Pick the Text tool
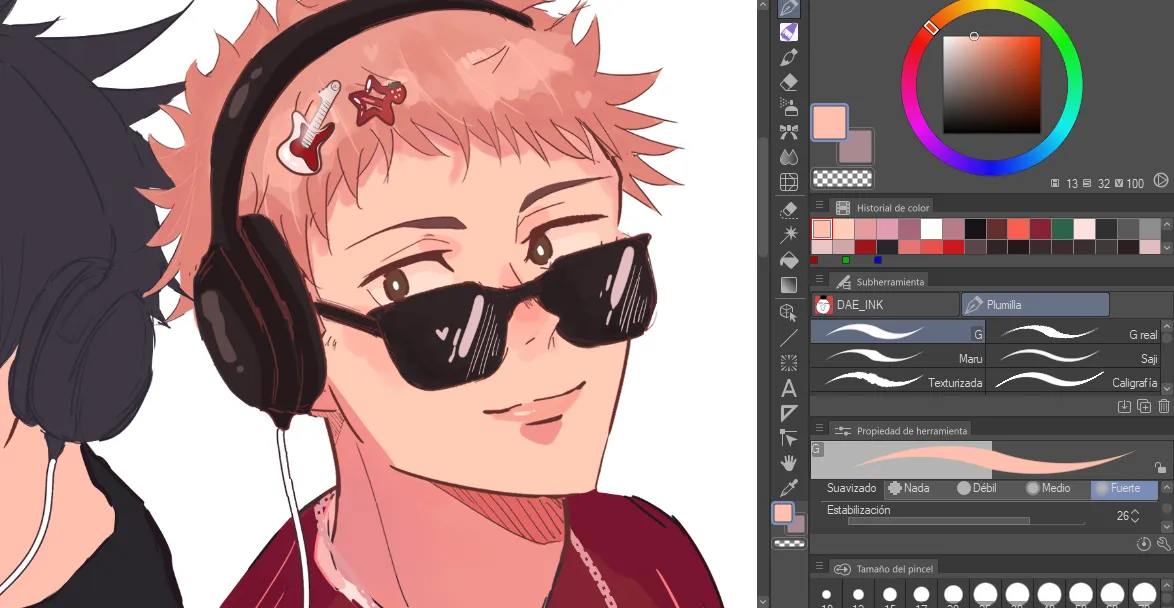 click(x=788, y=388)
